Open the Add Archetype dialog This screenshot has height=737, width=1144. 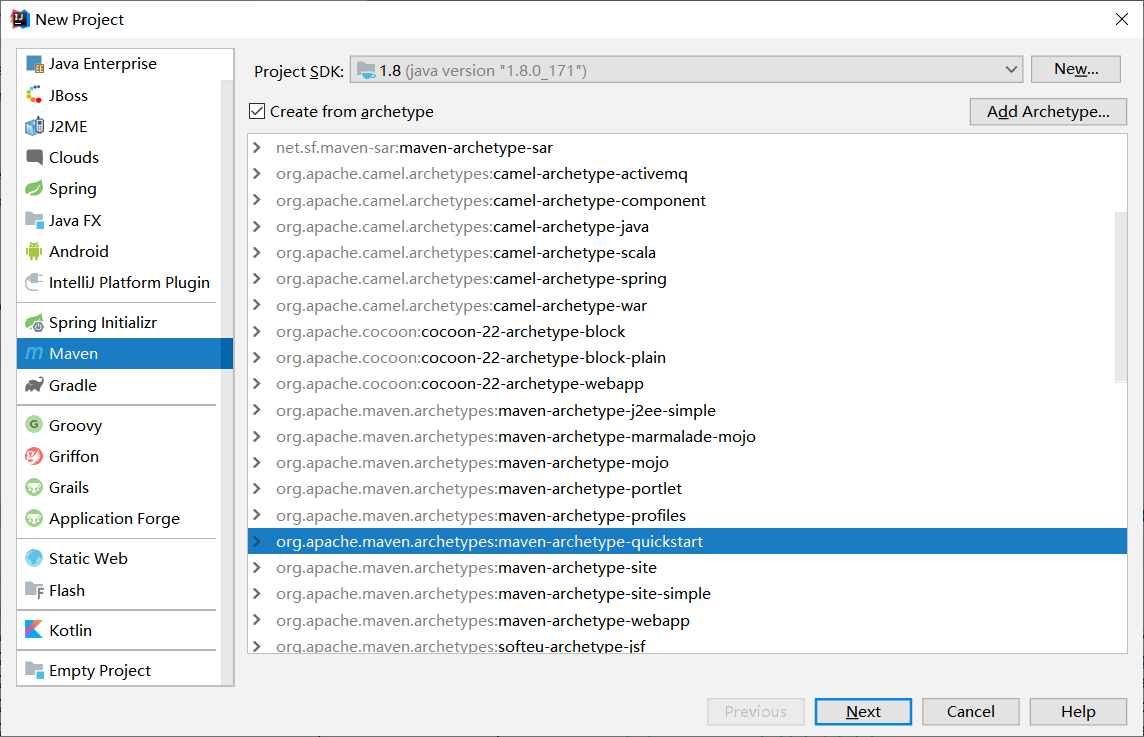[x=1047, y=111]
